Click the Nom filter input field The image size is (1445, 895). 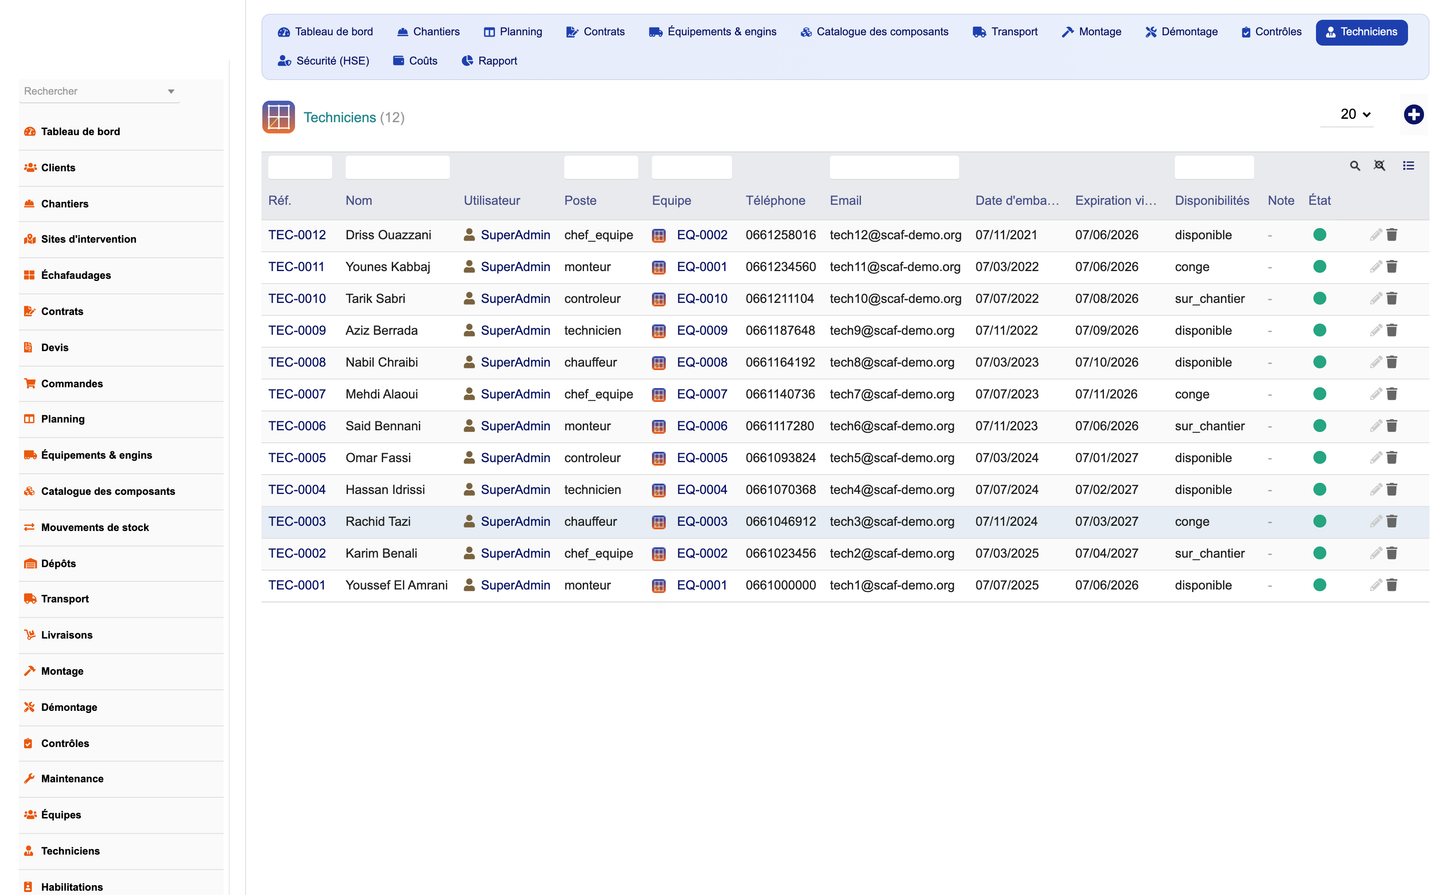click(x=397, y=167)
